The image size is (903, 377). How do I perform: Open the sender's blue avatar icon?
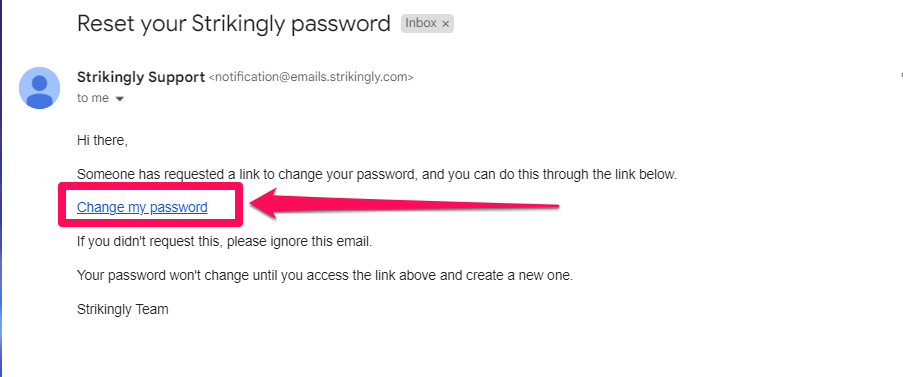tap(39, 88)
